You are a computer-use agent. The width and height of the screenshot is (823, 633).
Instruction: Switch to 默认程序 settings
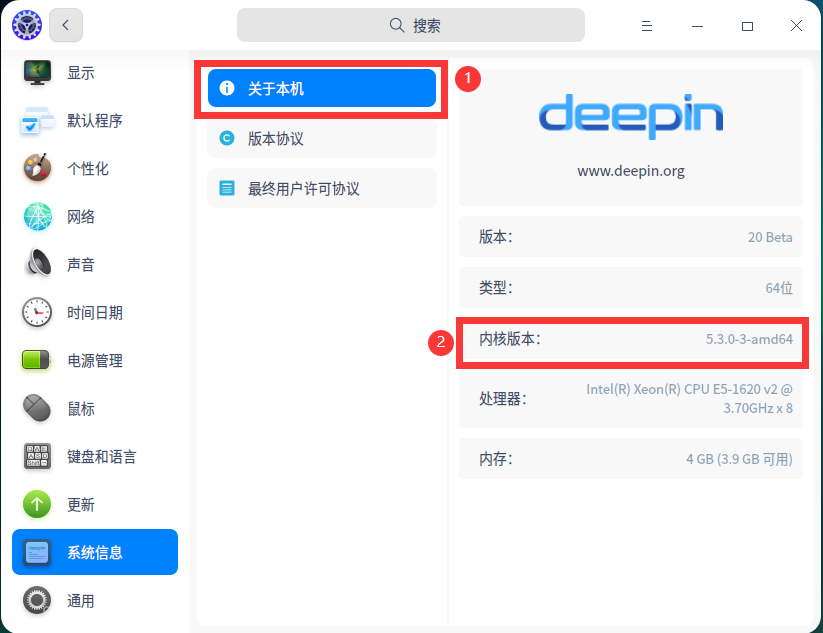click(x=95, y=121)
